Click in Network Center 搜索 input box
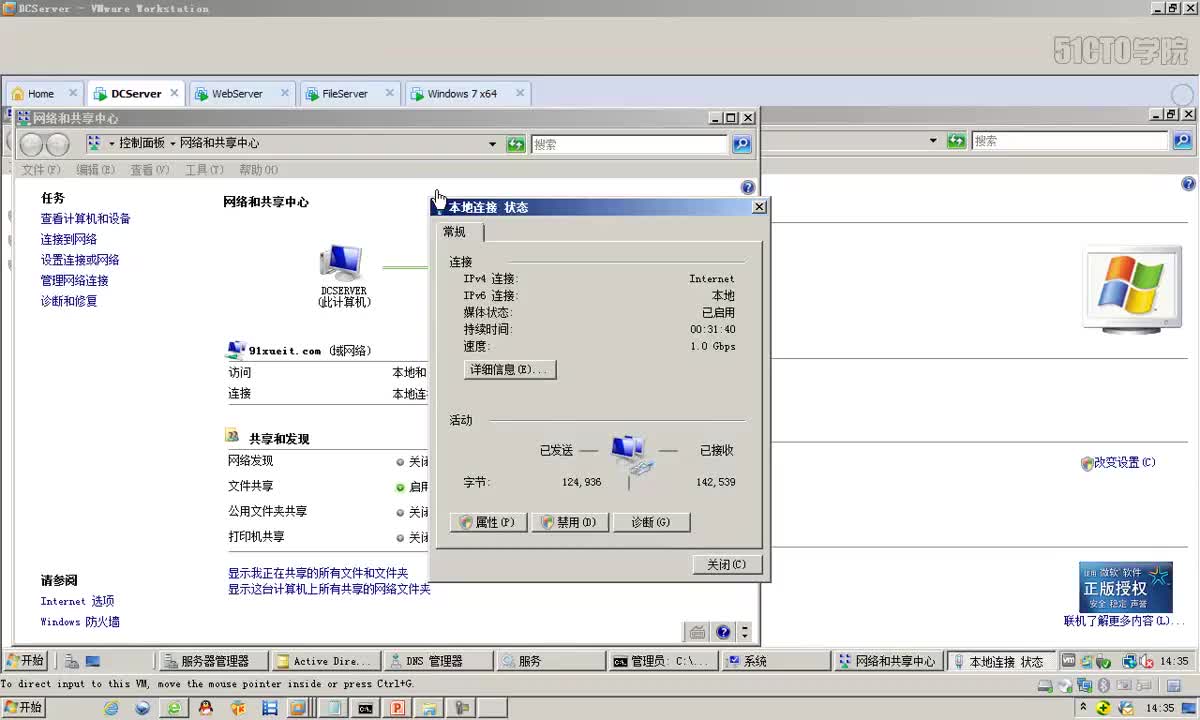The width and height of the screenshot is (1200, 720). [629, 144]
